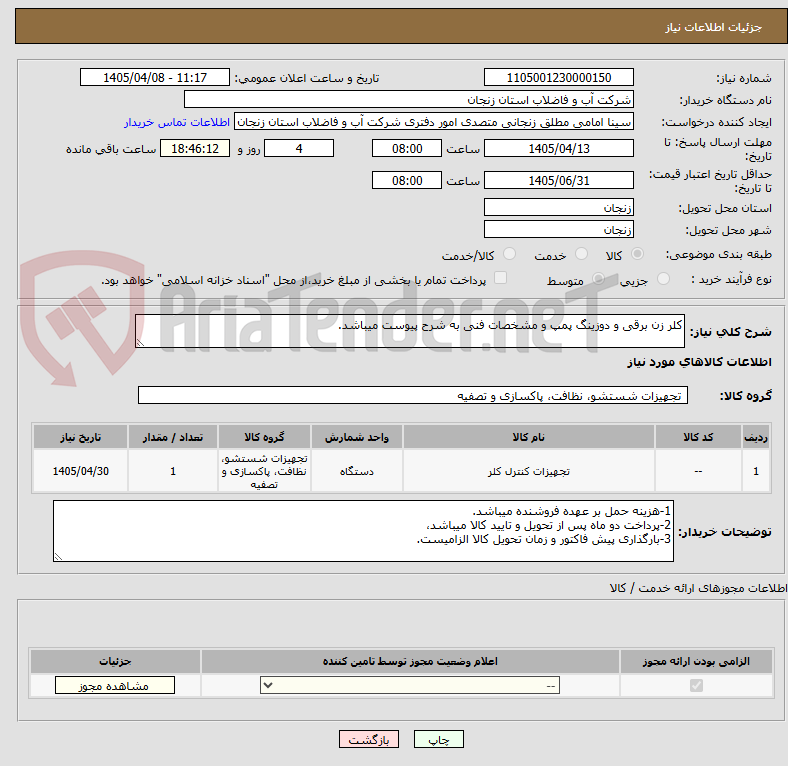Image resolution: width=788 pixels, height=766 pixels.
Task: Click the buyer notes textarea
Action: click(x=363, y=531)
